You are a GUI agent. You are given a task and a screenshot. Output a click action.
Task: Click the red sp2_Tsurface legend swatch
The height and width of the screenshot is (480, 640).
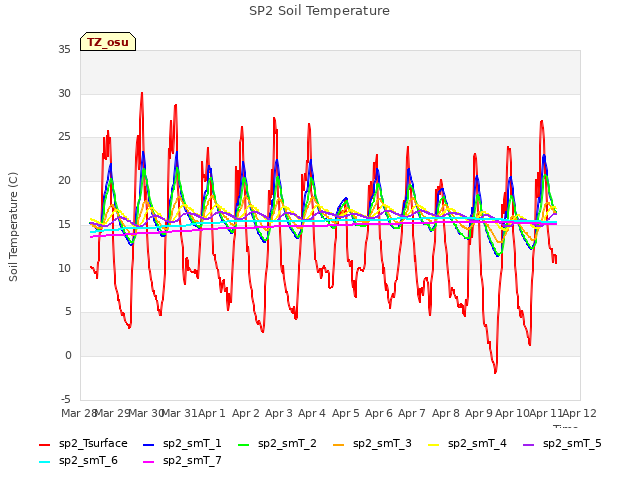click(44, 444)
